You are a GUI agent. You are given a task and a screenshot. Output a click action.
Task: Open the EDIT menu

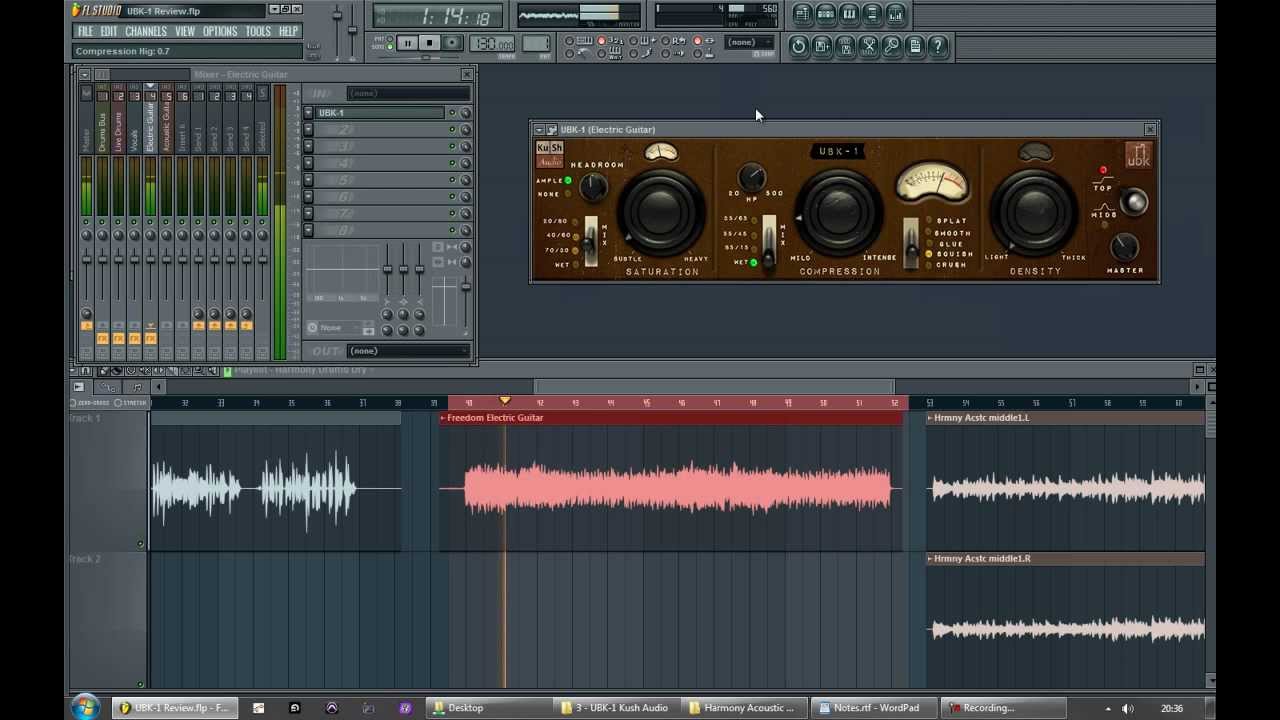(x=109, y=31)
